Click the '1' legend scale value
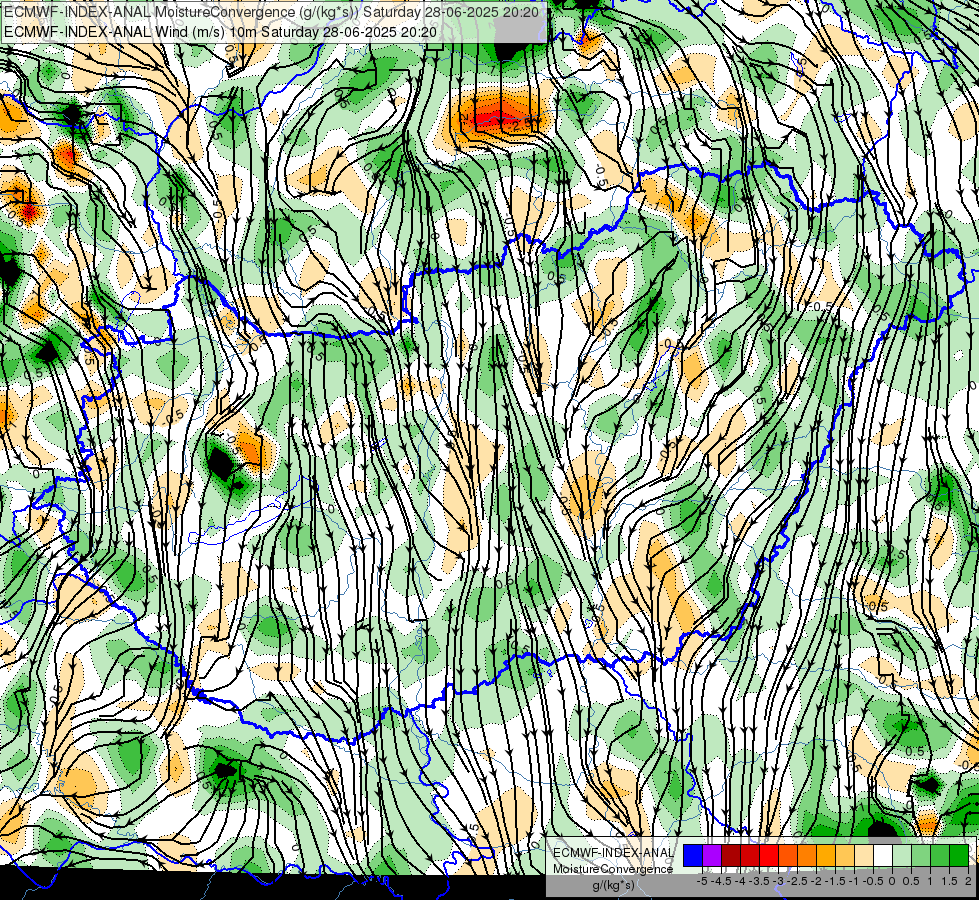The image size is (979, 900). click(930, 881)
